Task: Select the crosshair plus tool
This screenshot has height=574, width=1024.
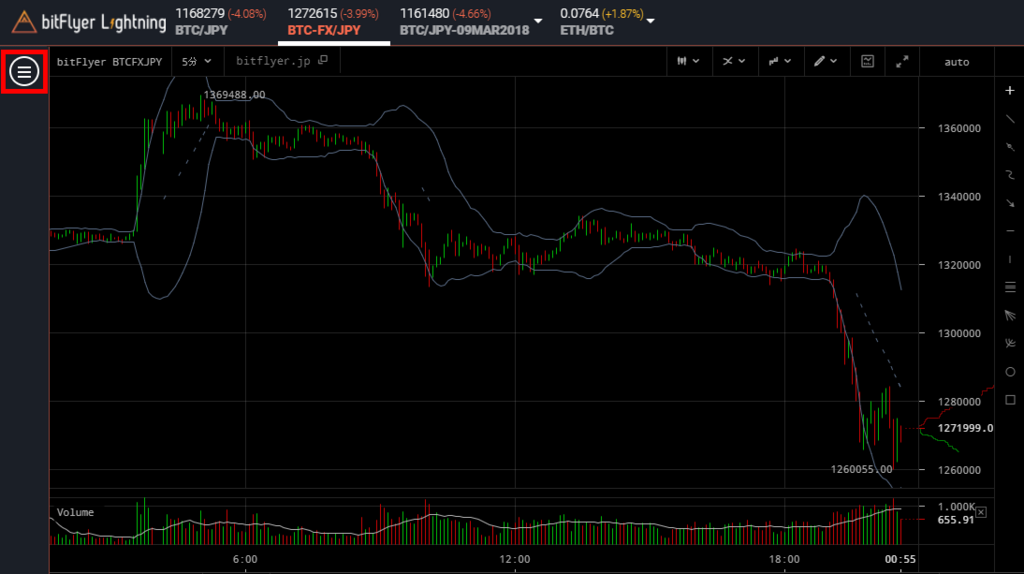Action: [1010, 91]
